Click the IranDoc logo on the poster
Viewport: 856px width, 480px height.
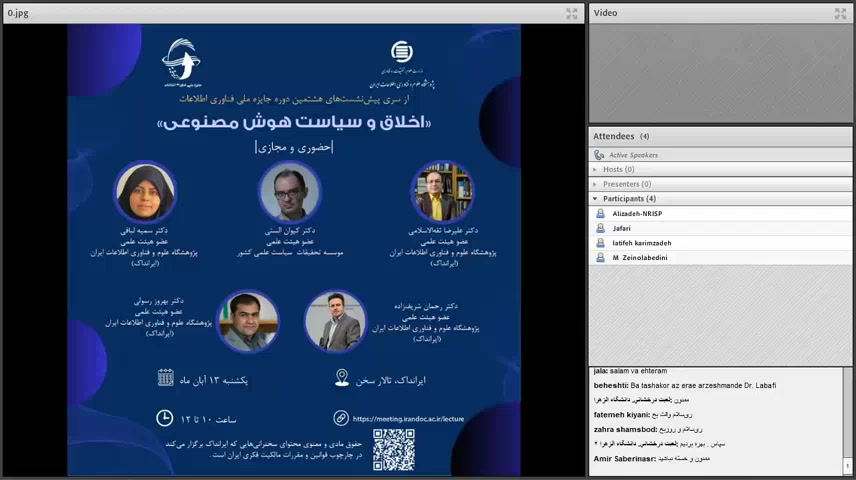coord(402,52)
